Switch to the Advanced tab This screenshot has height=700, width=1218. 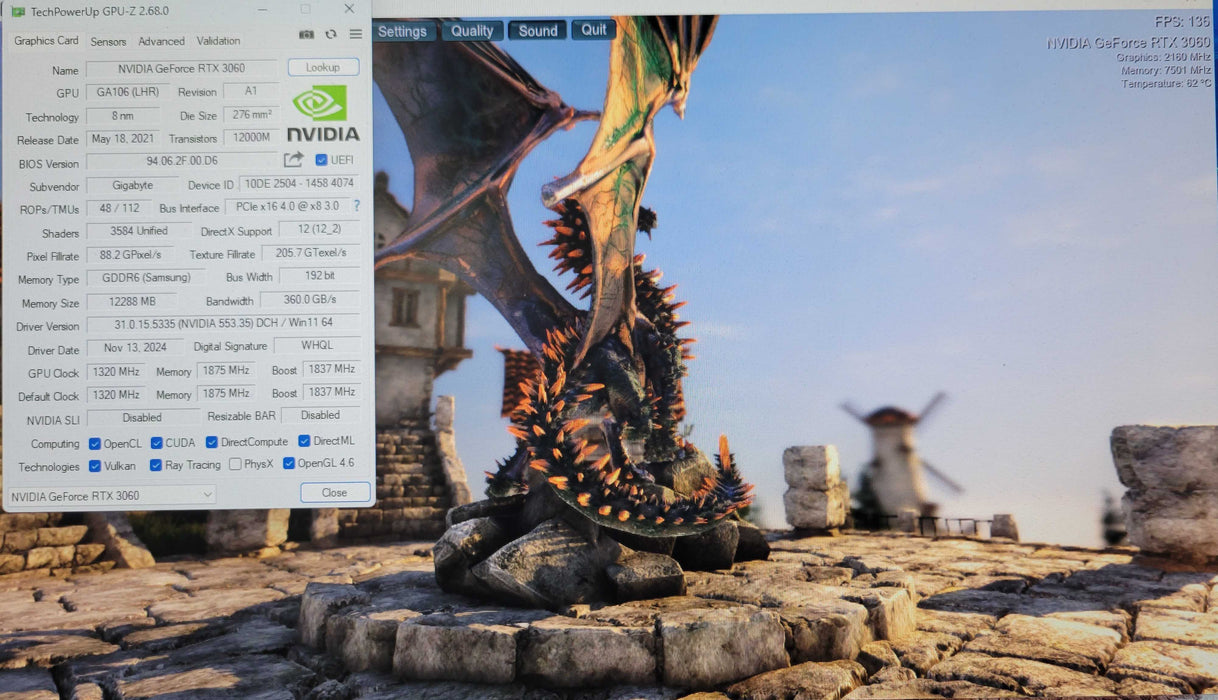[161, 41]
